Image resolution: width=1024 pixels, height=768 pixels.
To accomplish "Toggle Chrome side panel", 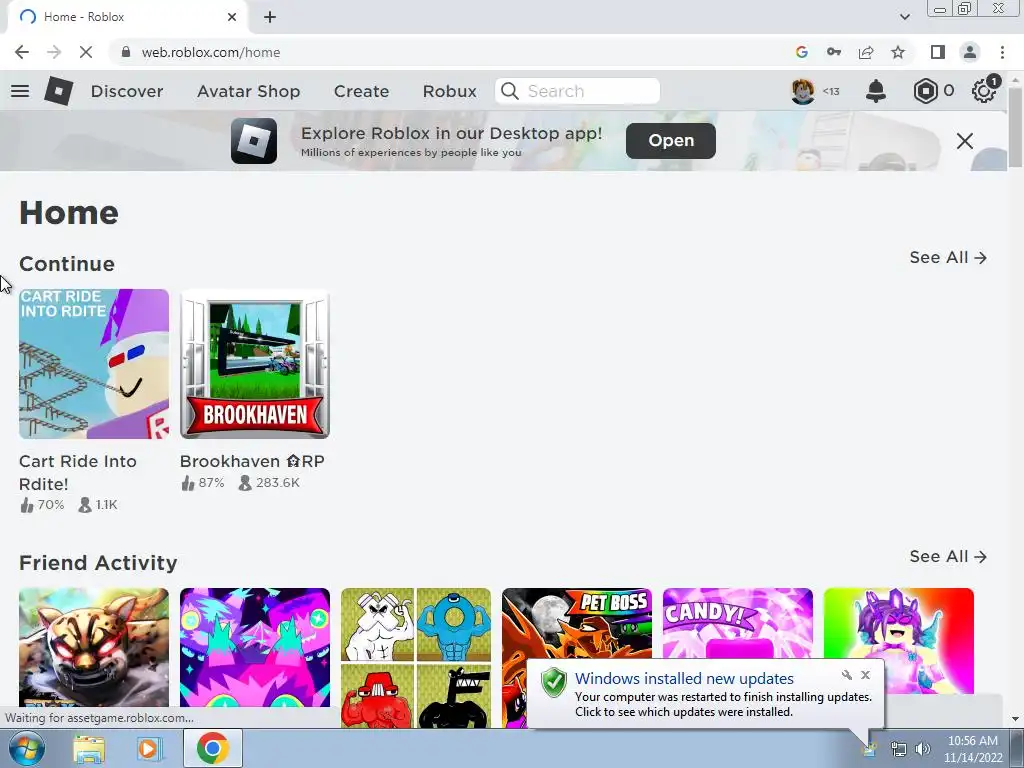I will click(x=938, y=52).
